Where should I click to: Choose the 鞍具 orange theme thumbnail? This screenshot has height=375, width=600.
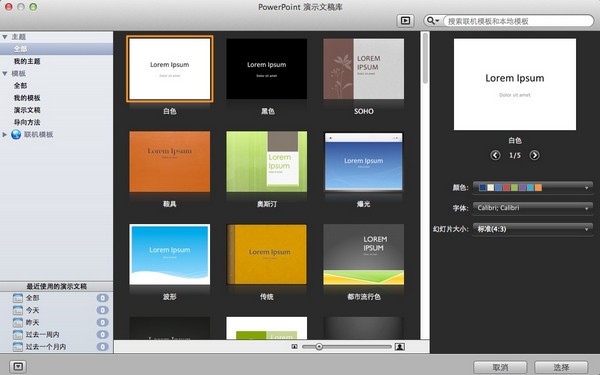pyautogui.click(x=170, y=161)
